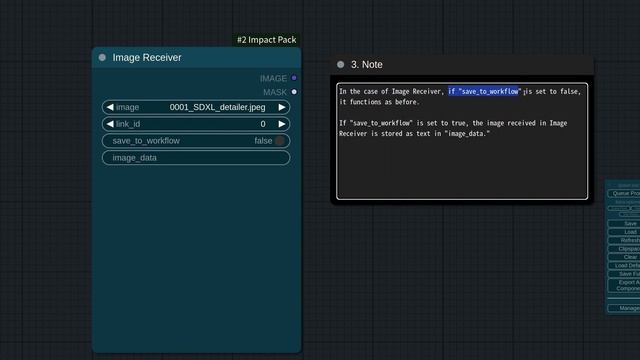Open Clipspace from menu panel
Screen dimensions: 640x360
[x=624, y=249]
